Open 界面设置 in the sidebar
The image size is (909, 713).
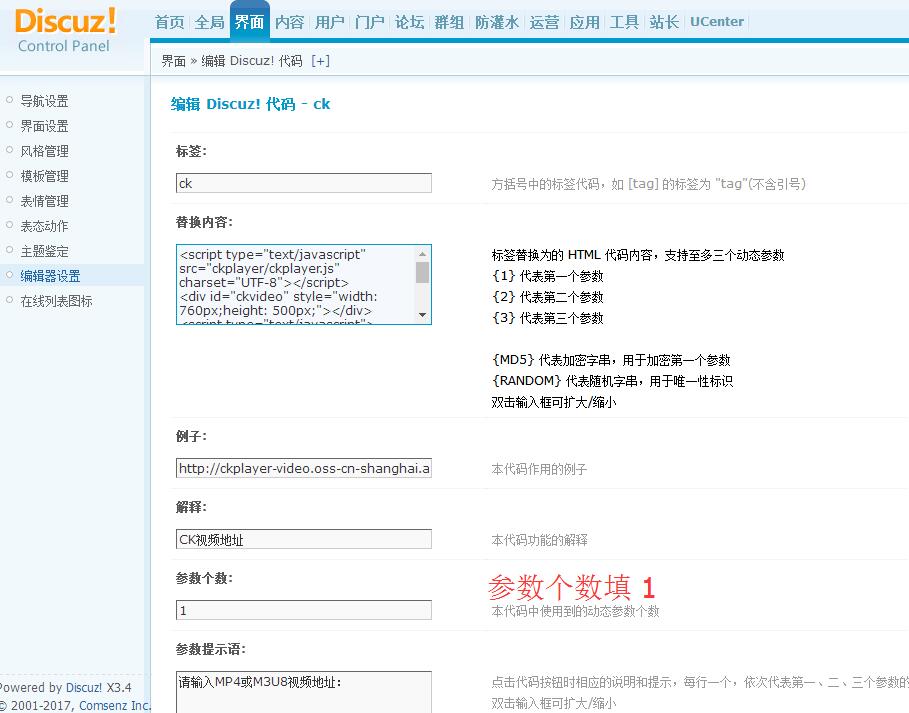click(45, 126)
